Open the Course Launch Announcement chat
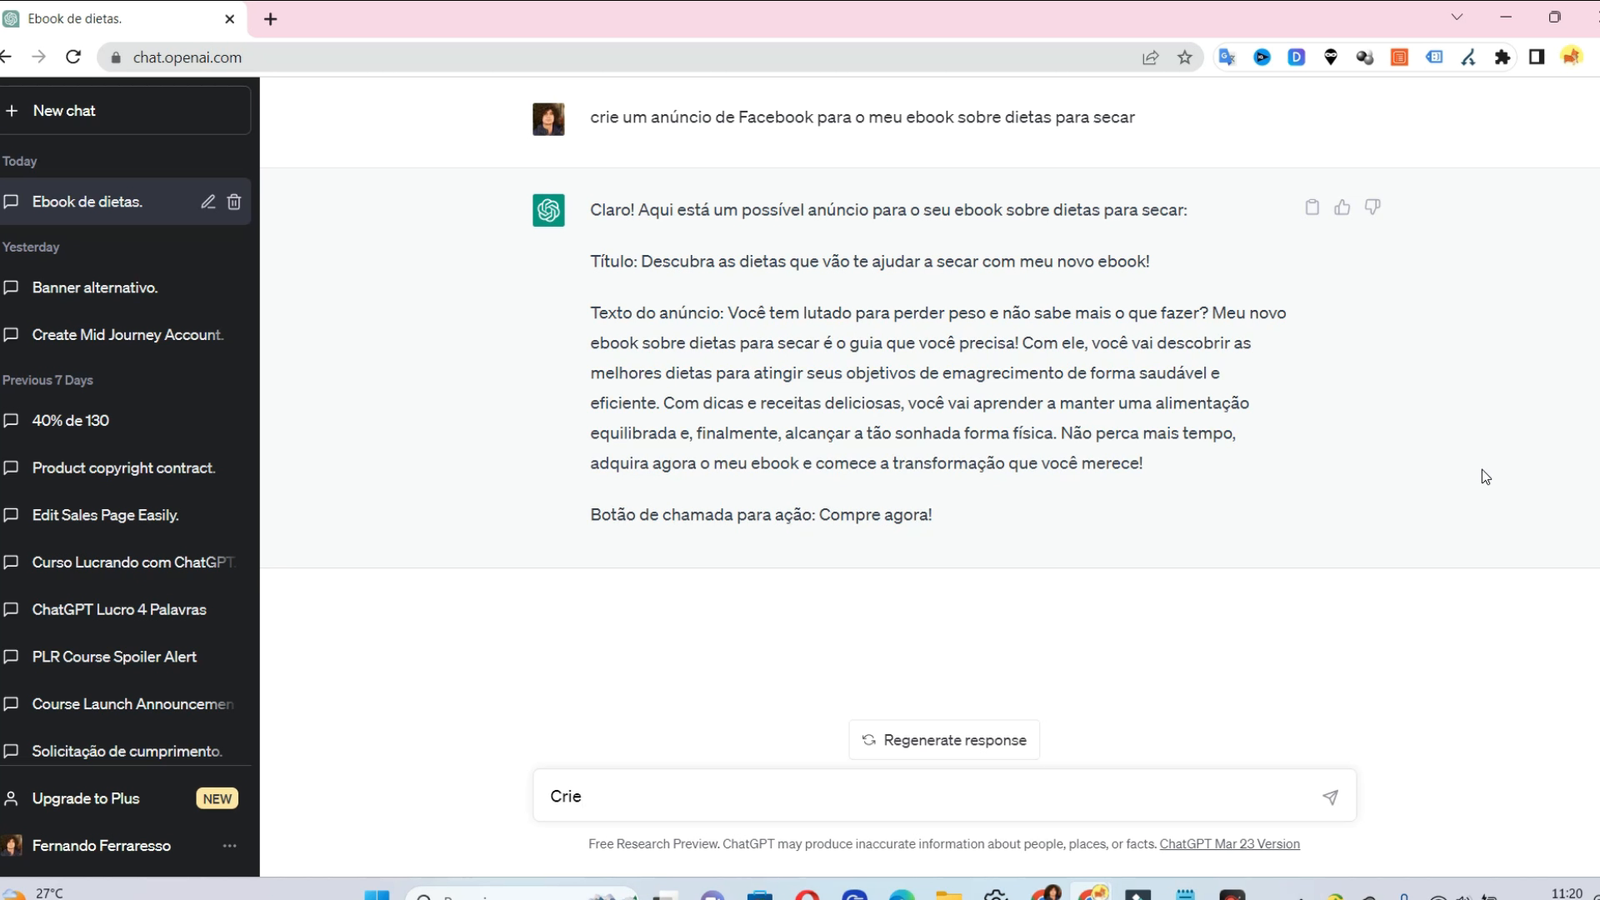Image resolution: width=1600 pixels, height=900 pixels. [x=123, y=703]
